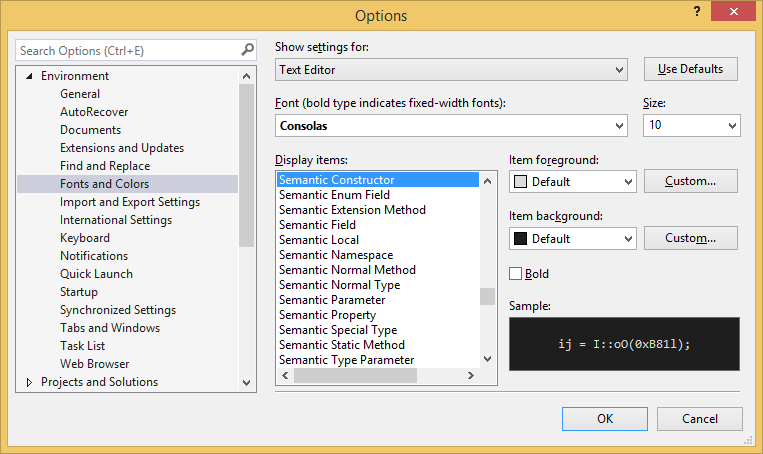Select the General options page
763x454 pixels.
[80, 94]
